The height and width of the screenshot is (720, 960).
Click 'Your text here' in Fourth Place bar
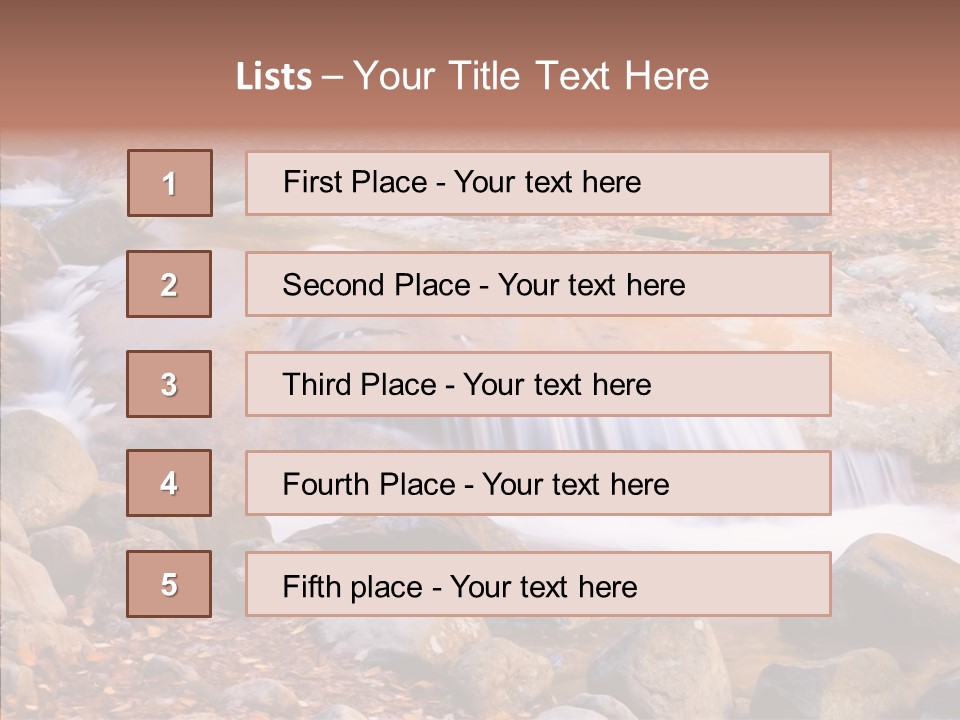[575, 485]
